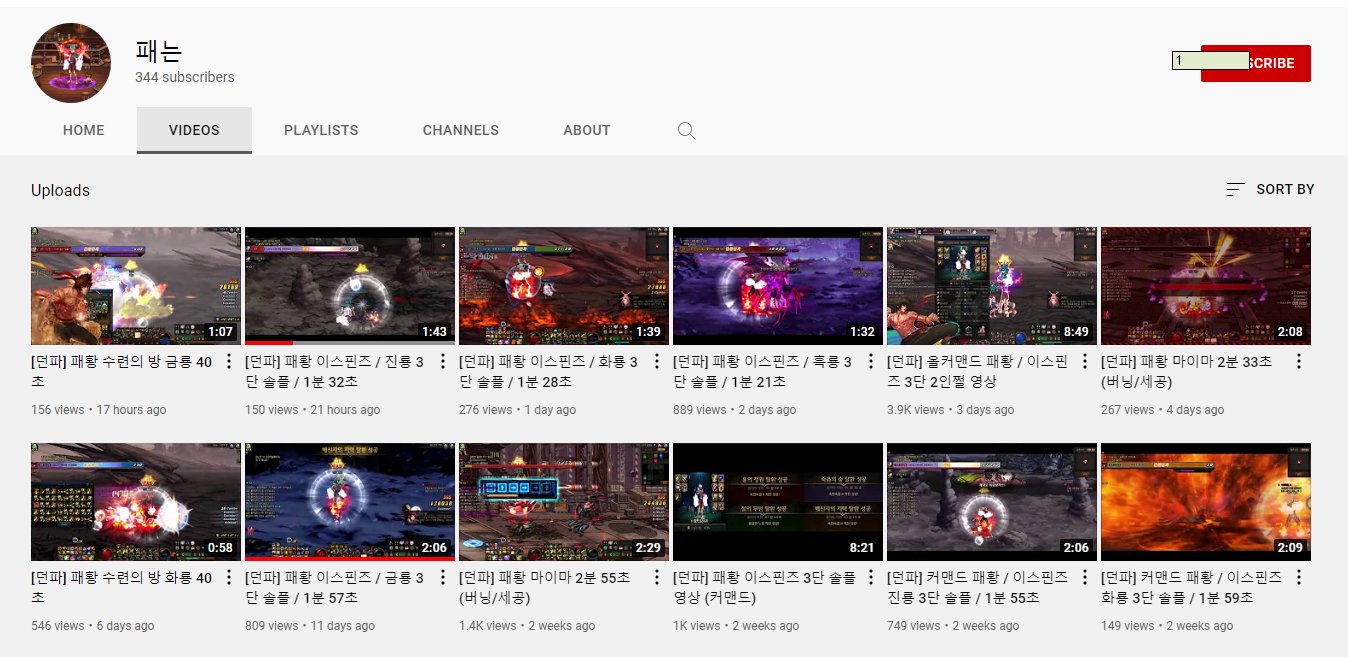Click the 546 views • 6 days ago text

point(93,626)
